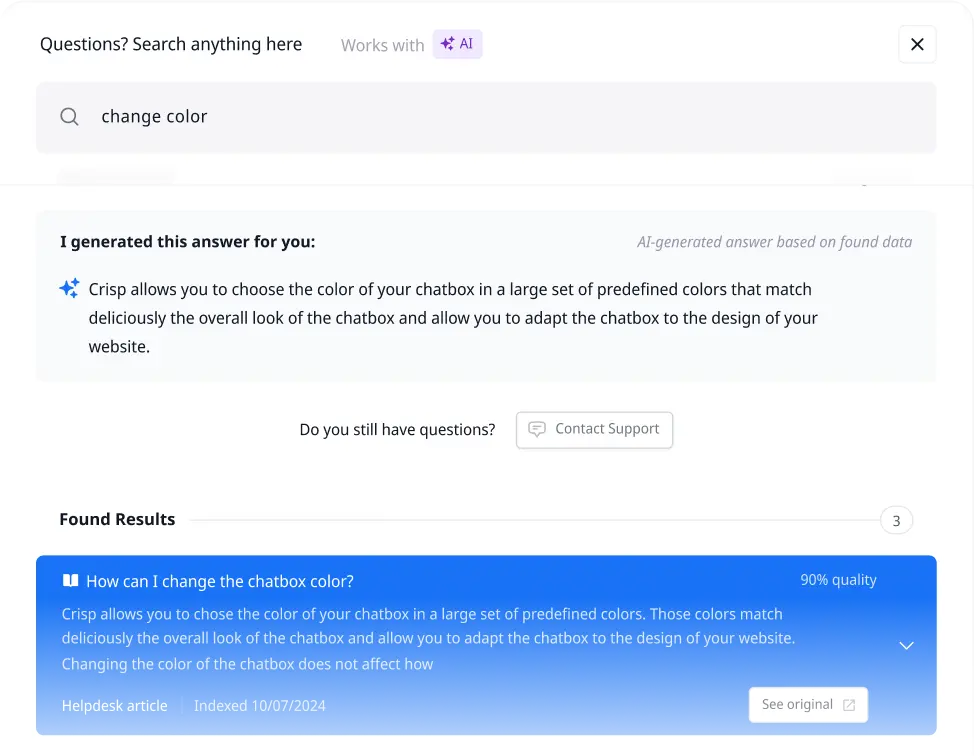
Task: Click the external link icon inside See original
Action: [x=849, y=704]
